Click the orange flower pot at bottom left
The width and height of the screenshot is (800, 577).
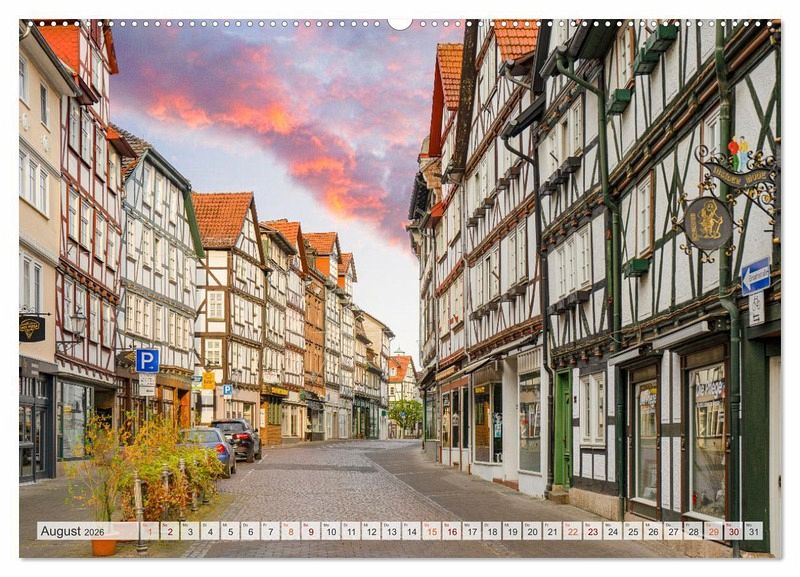[x=104, y=546]
